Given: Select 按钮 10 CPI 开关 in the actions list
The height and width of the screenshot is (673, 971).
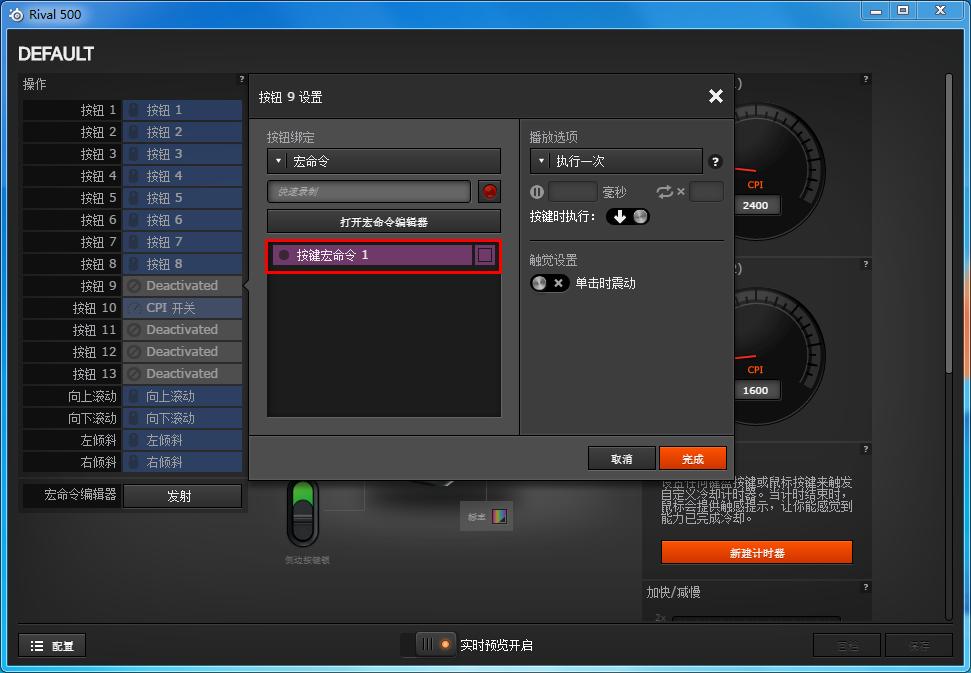Looking at the screenshot, I should click(x=181, y=308).
